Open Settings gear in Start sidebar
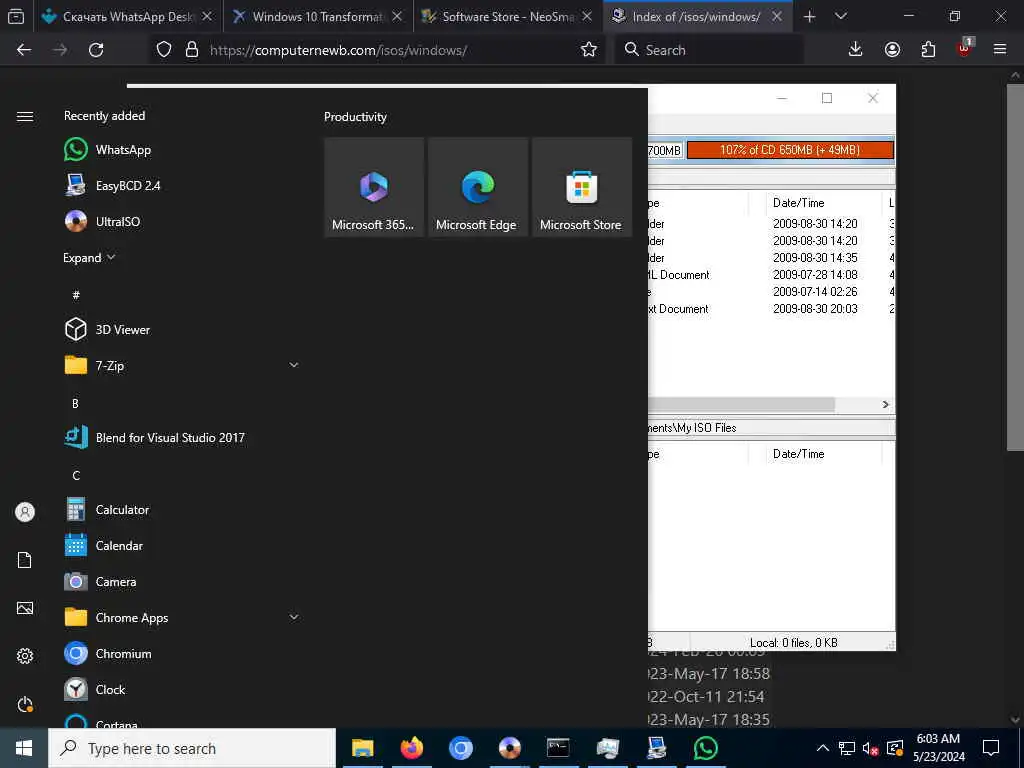The width and height of the screenshot is (1024, 768). click(x=25, y=656)
